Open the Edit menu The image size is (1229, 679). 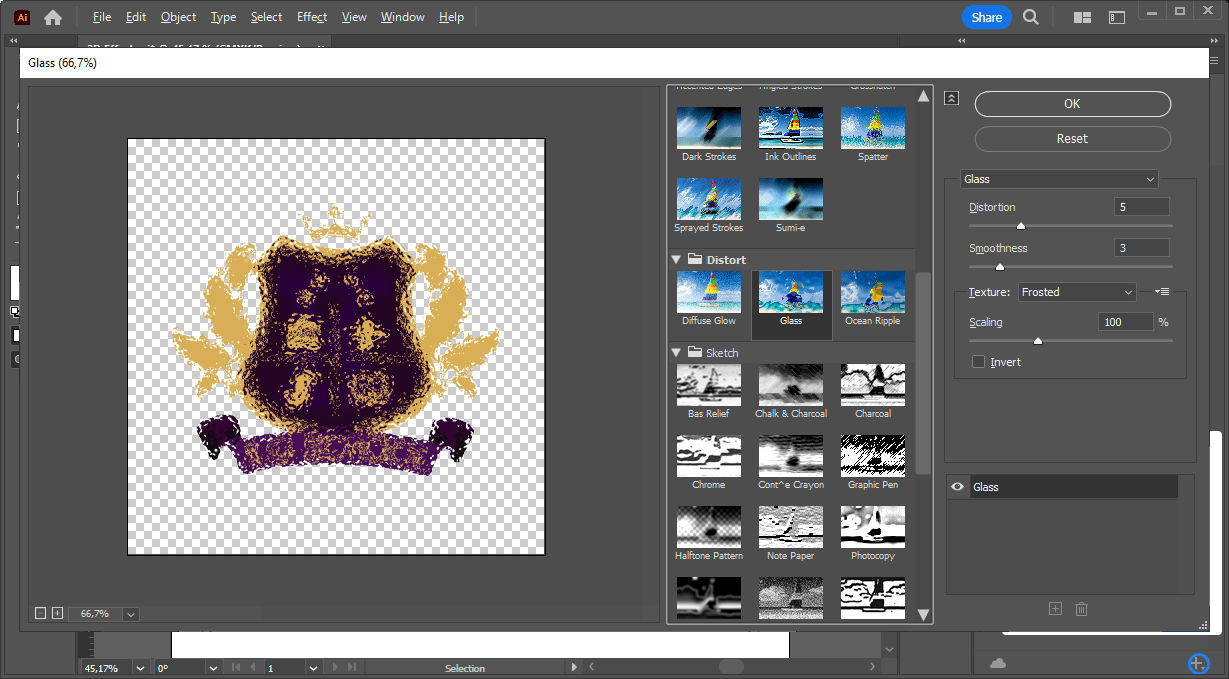click(x=136, y=17)
